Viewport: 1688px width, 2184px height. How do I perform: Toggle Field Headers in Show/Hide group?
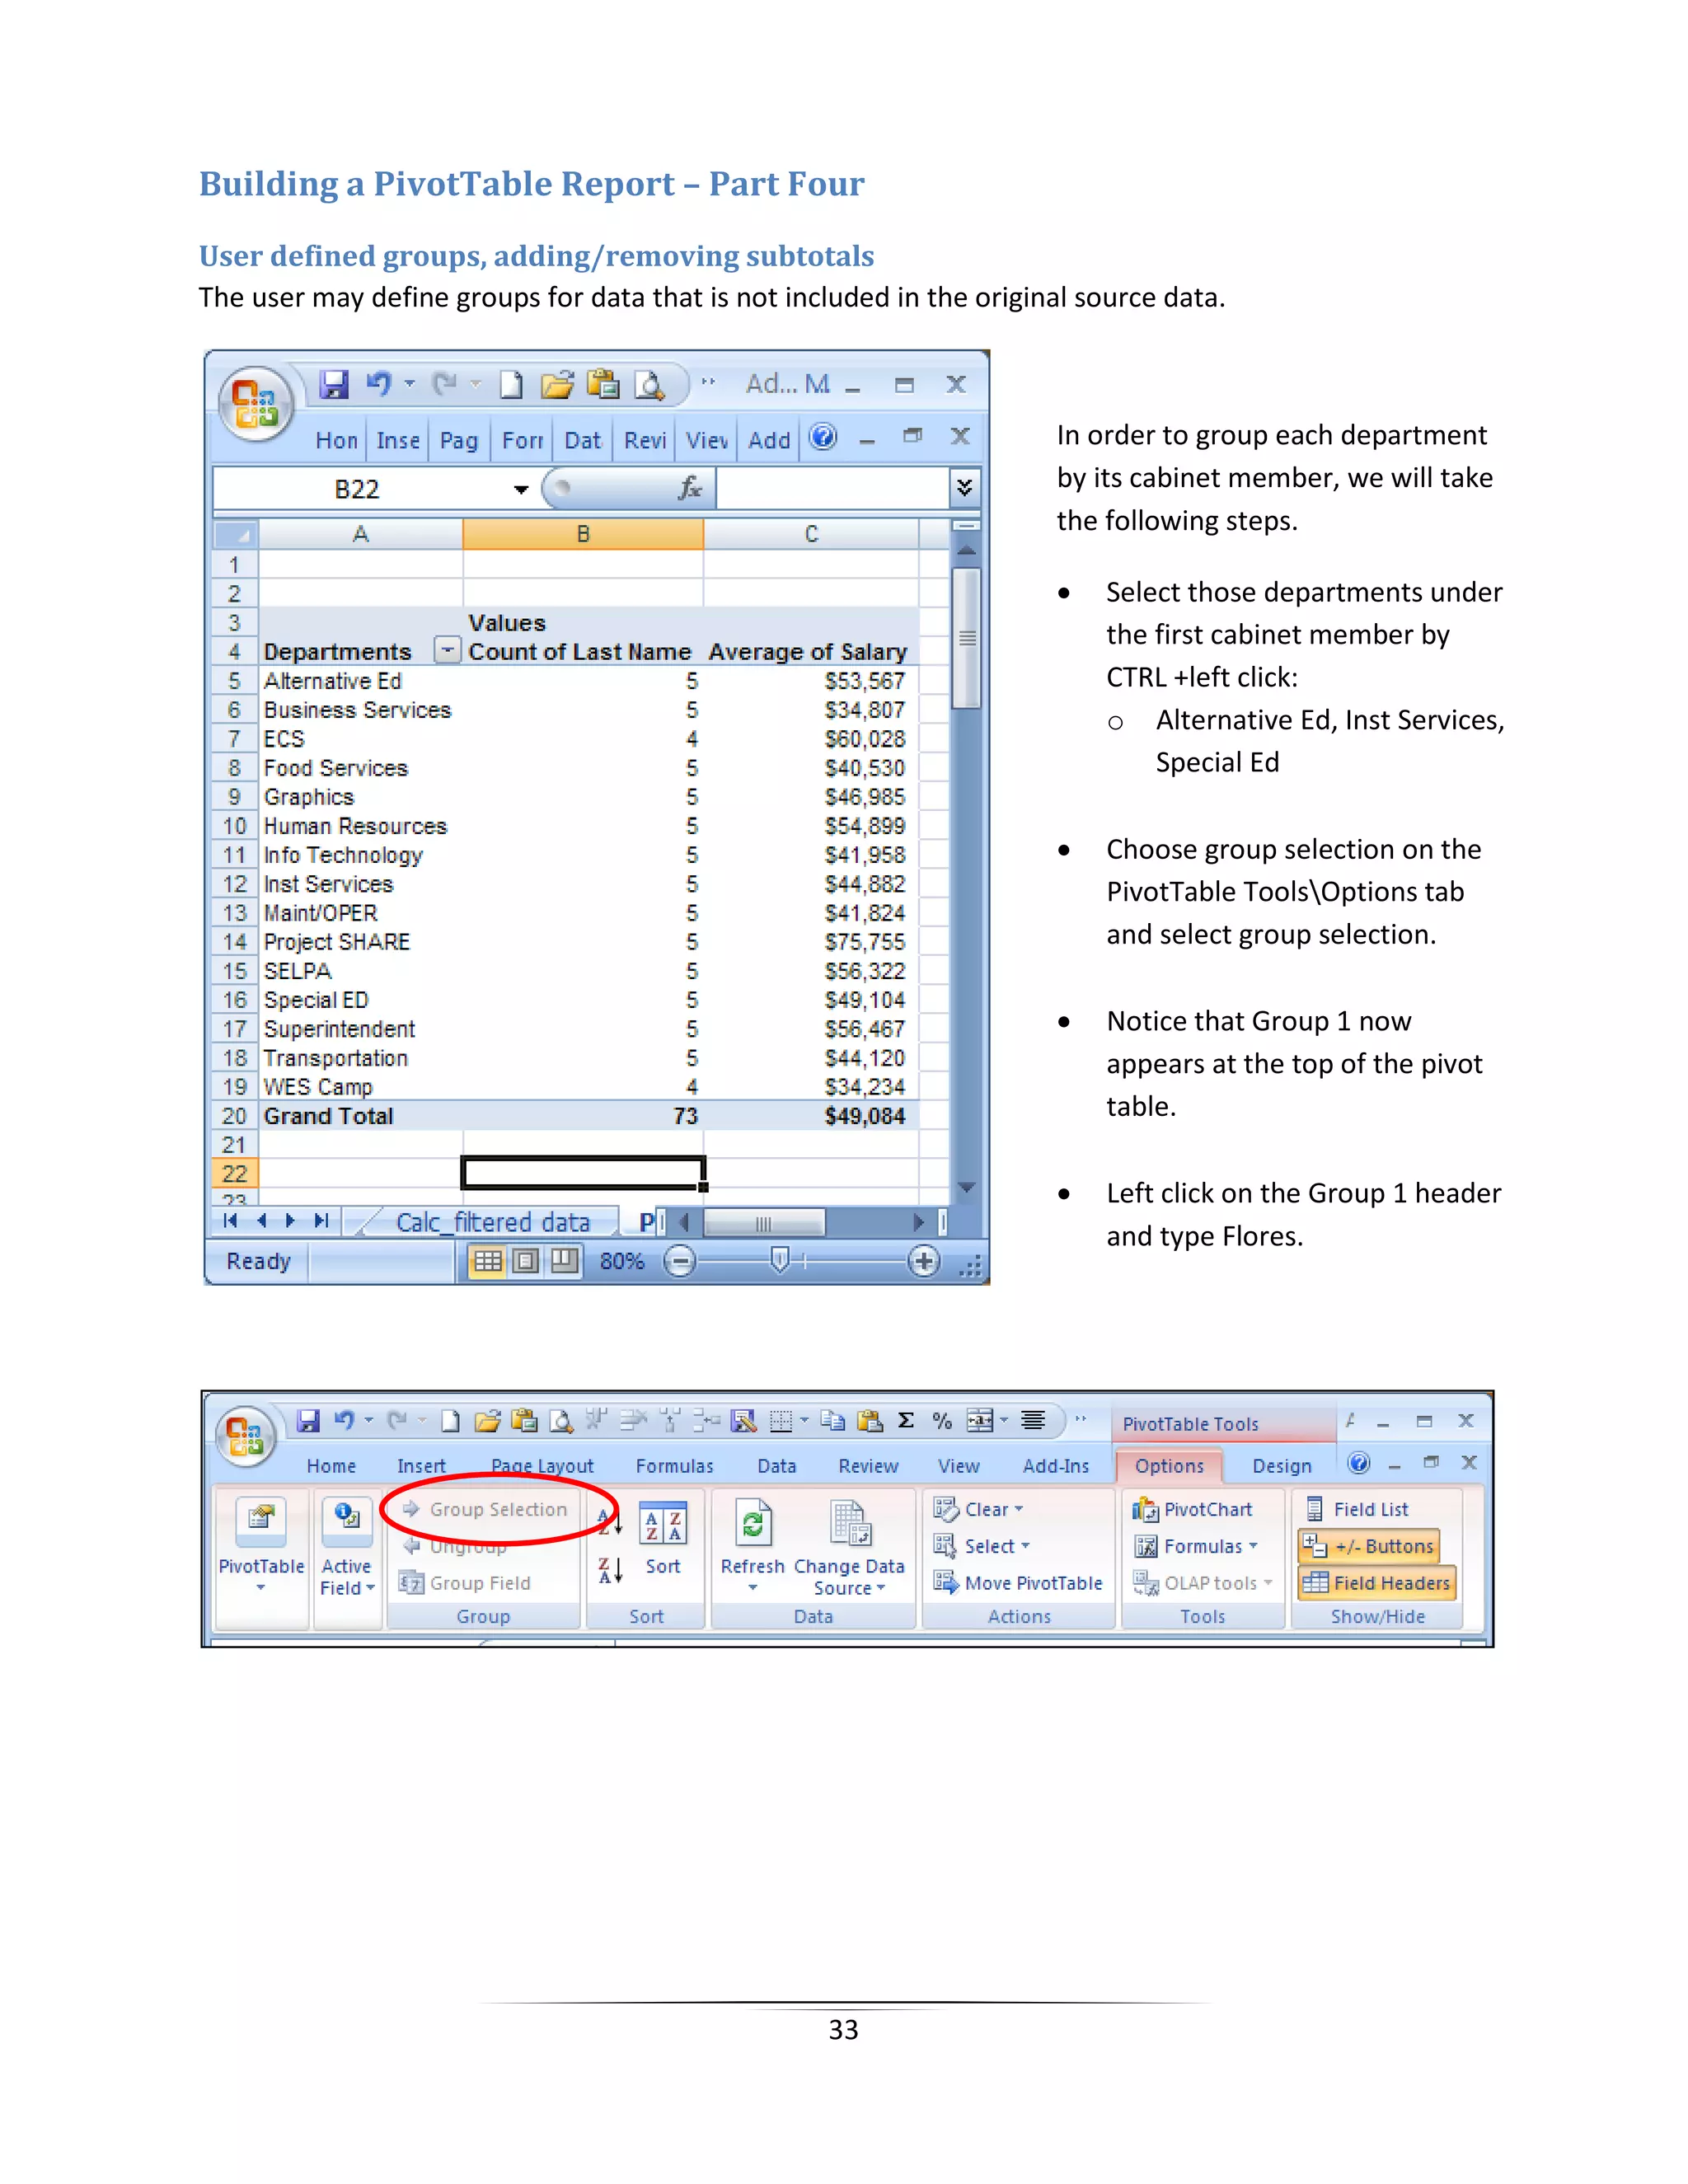pyautogui.click(x=1377, y=1583)
